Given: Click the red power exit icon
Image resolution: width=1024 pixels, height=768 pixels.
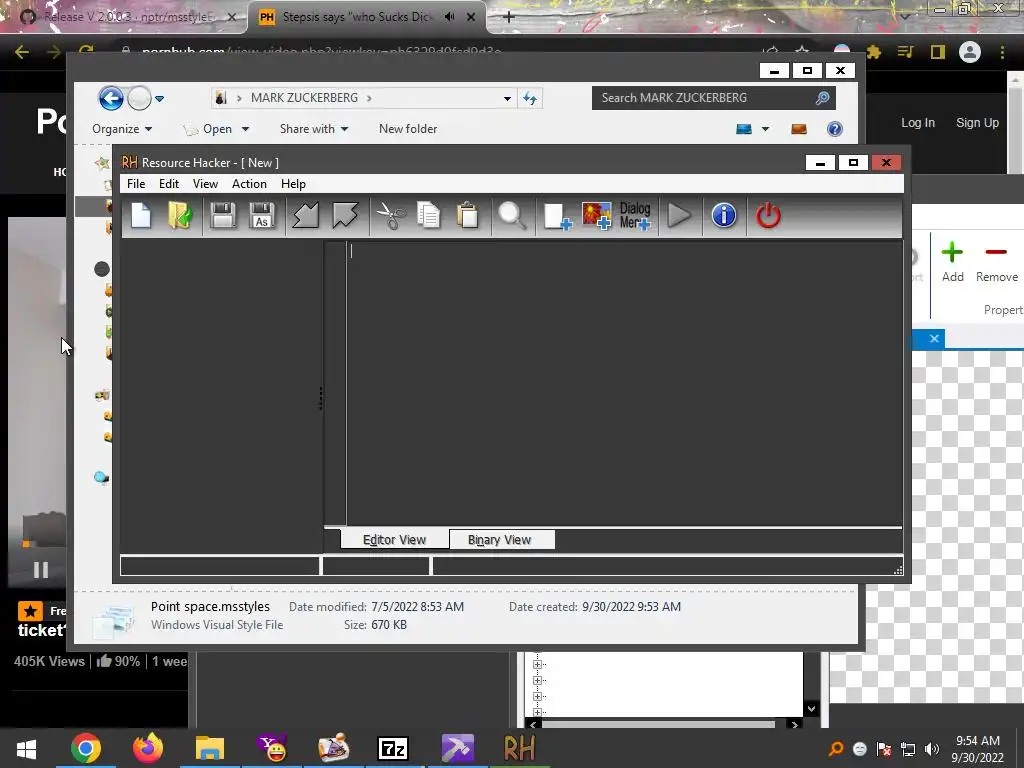Looking at the screenshot, I should tap(768, 216).
